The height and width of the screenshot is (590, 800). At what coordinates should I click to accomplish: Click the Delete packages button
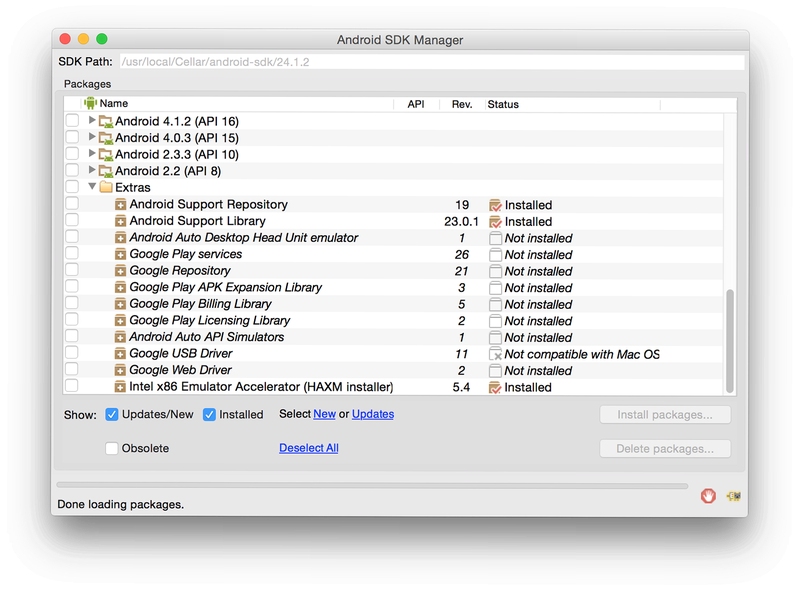(x=665, y=449)
